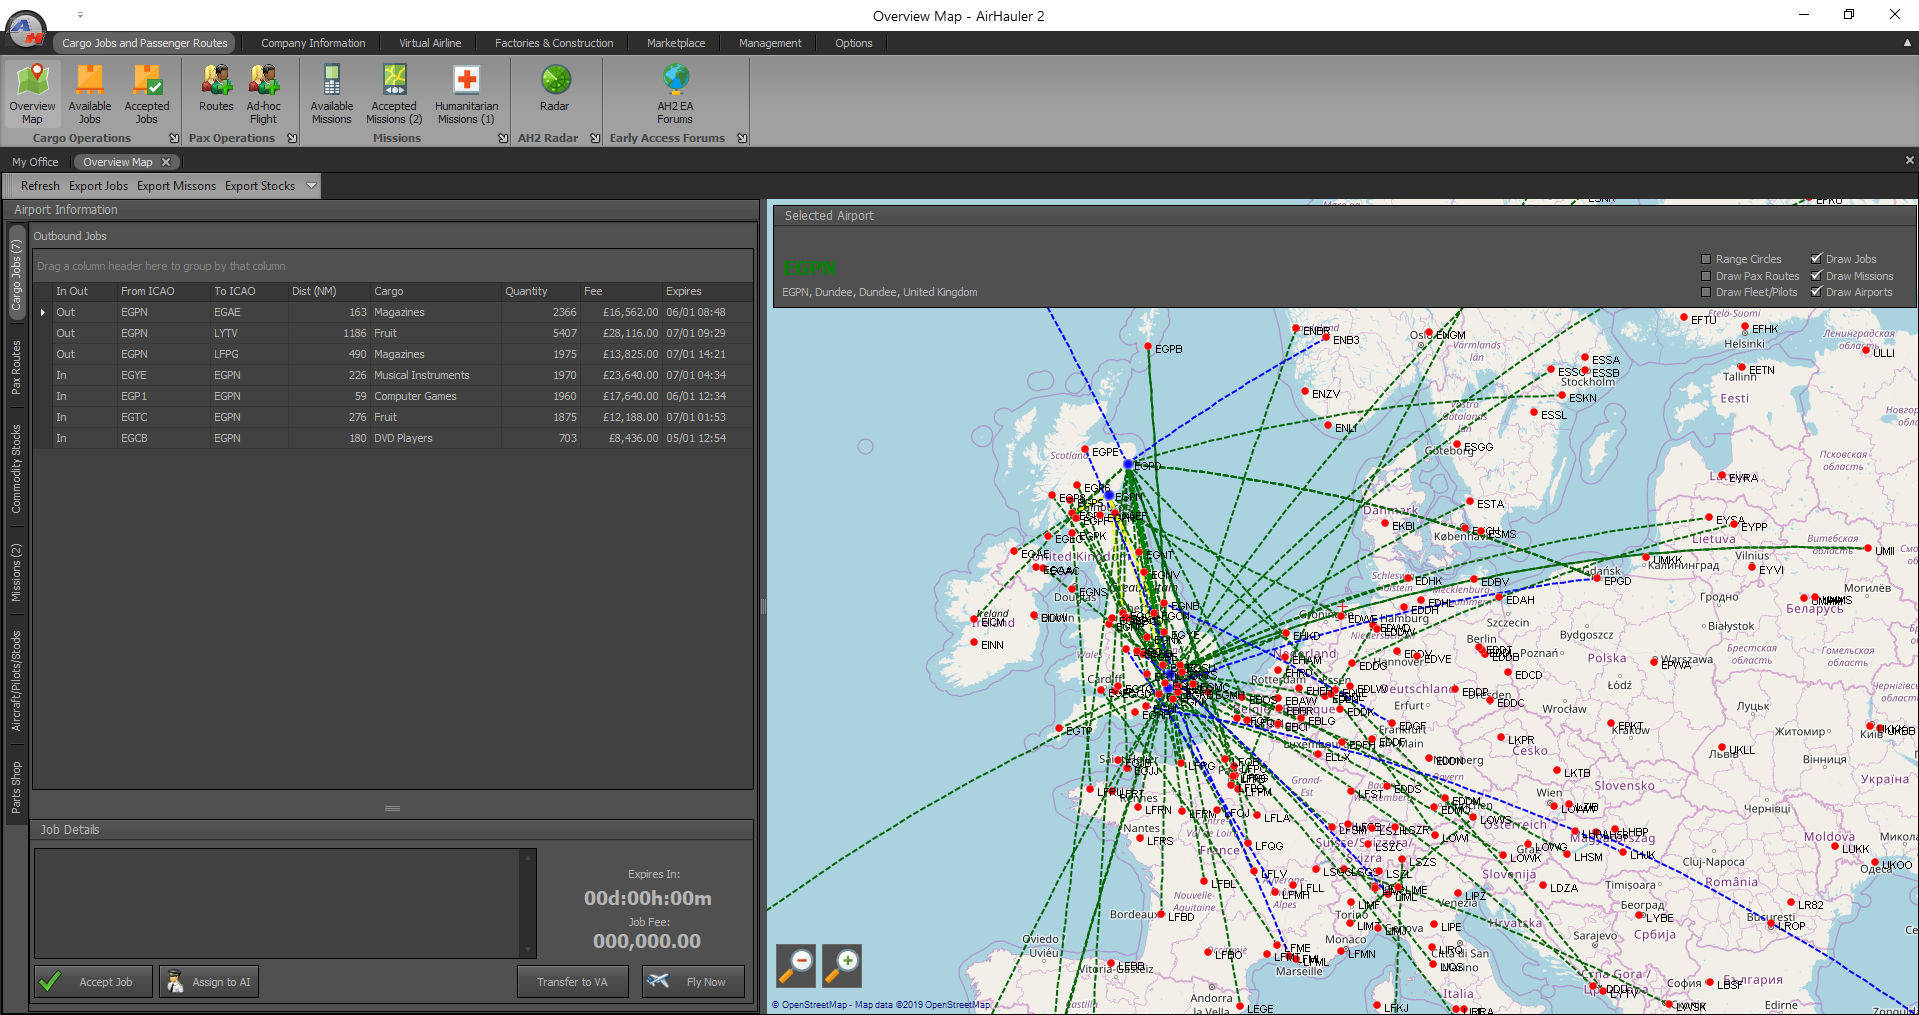Open Available Jobs in the ribbon

click(89, 94)
